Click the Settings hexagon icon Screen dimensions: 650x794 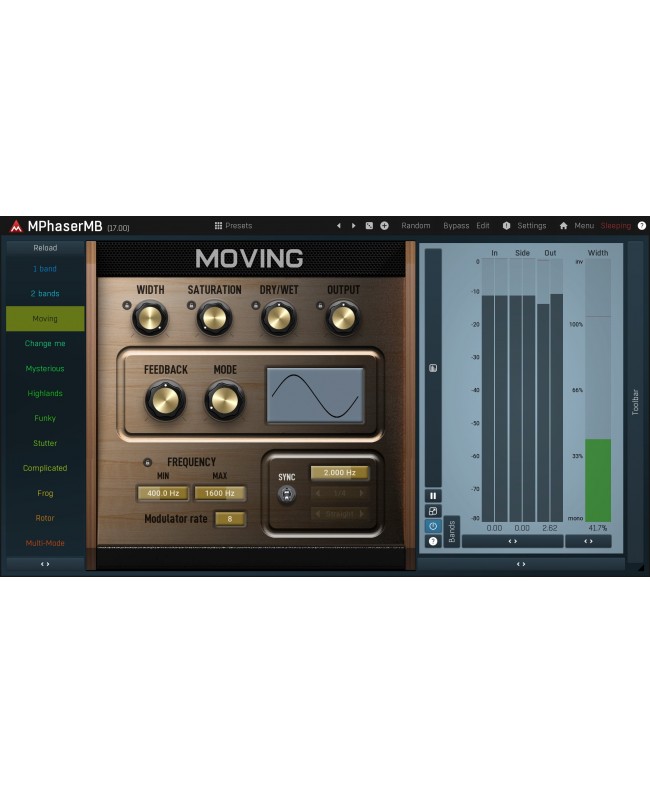[x=506, y=225]
